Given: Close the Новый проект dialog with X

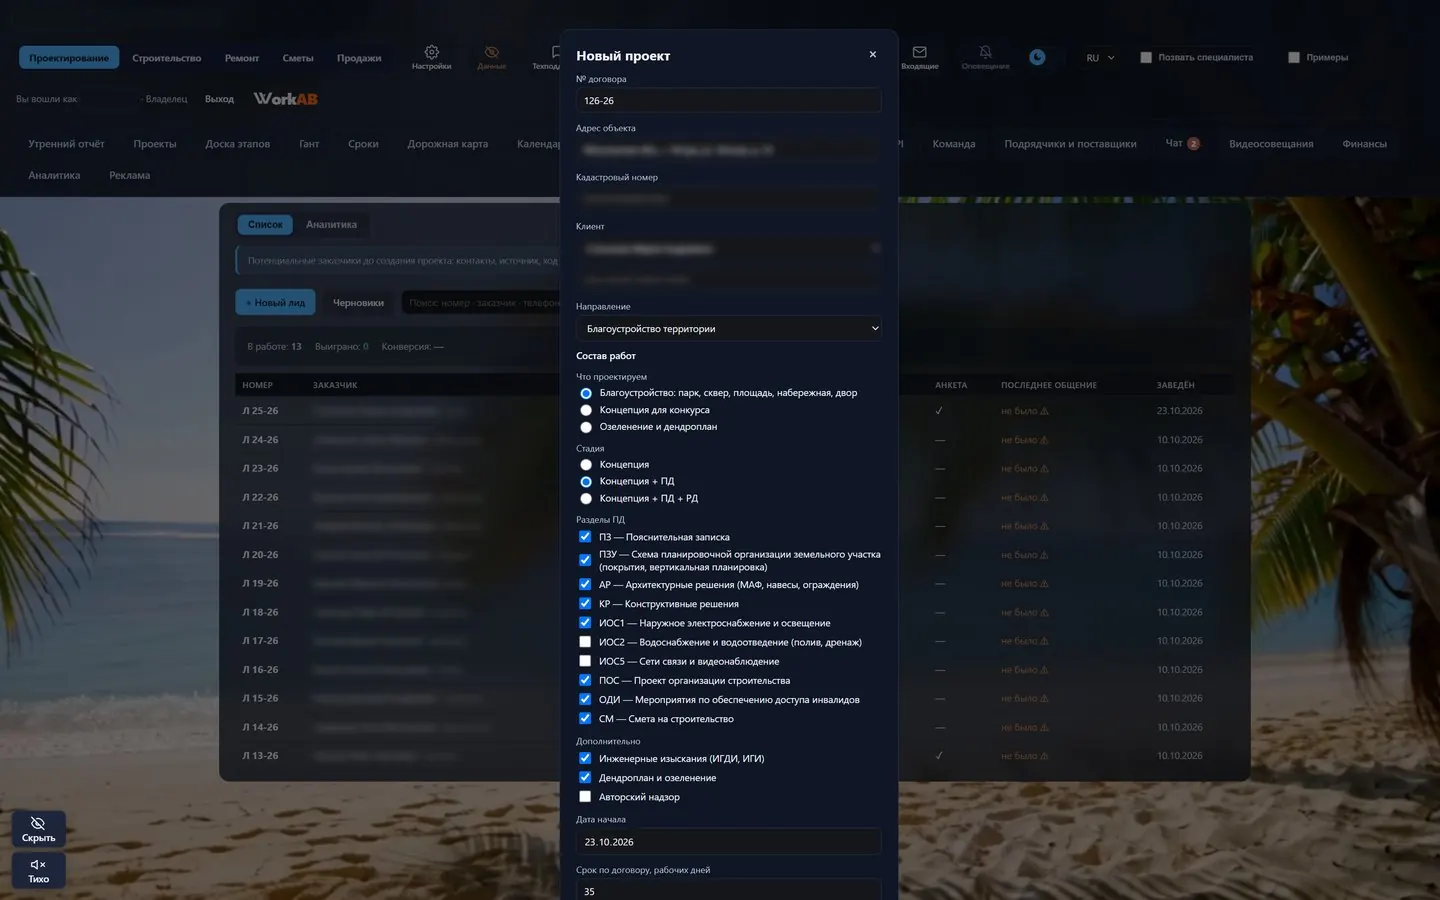Looking at the screenshot, I should click(x=873, y=55).
